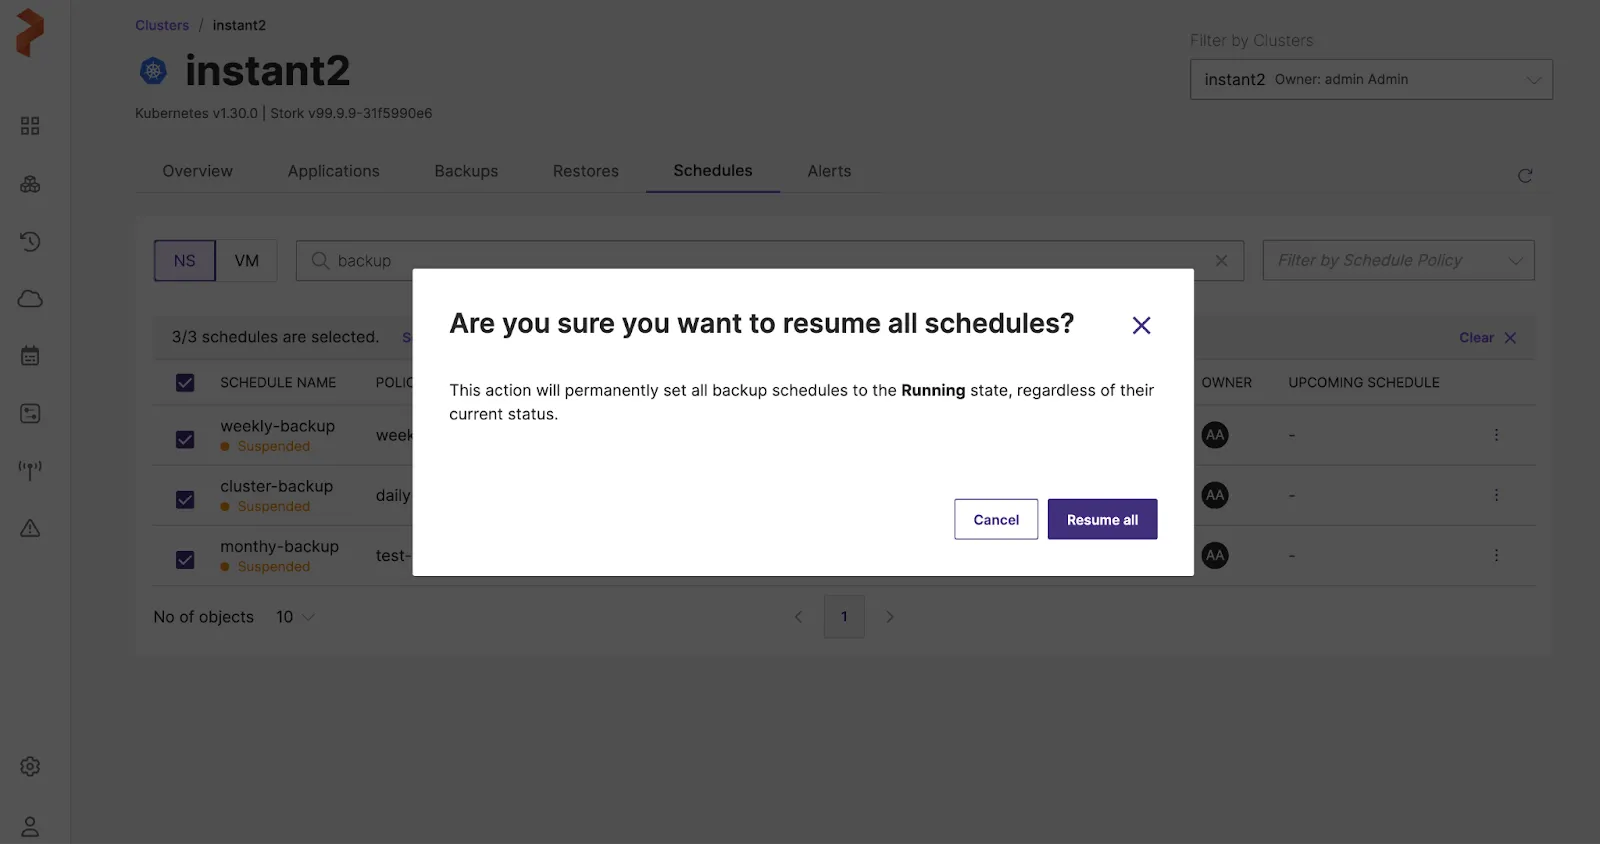
Task: Uncheck the weekly-backup schedule checkbox
Action: click(x=185, y=440)
